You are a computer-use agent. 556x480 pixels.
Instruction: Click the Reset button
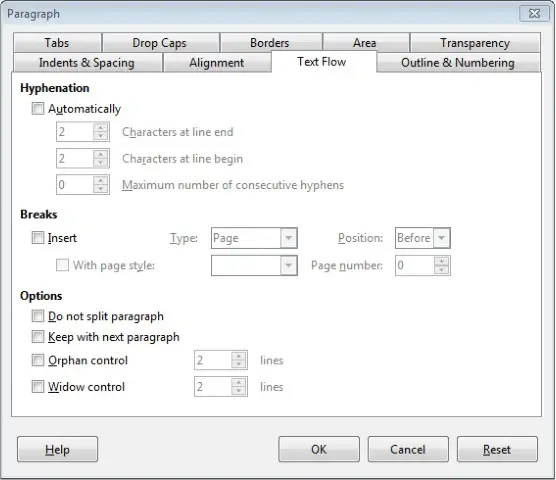pos(497,449)
